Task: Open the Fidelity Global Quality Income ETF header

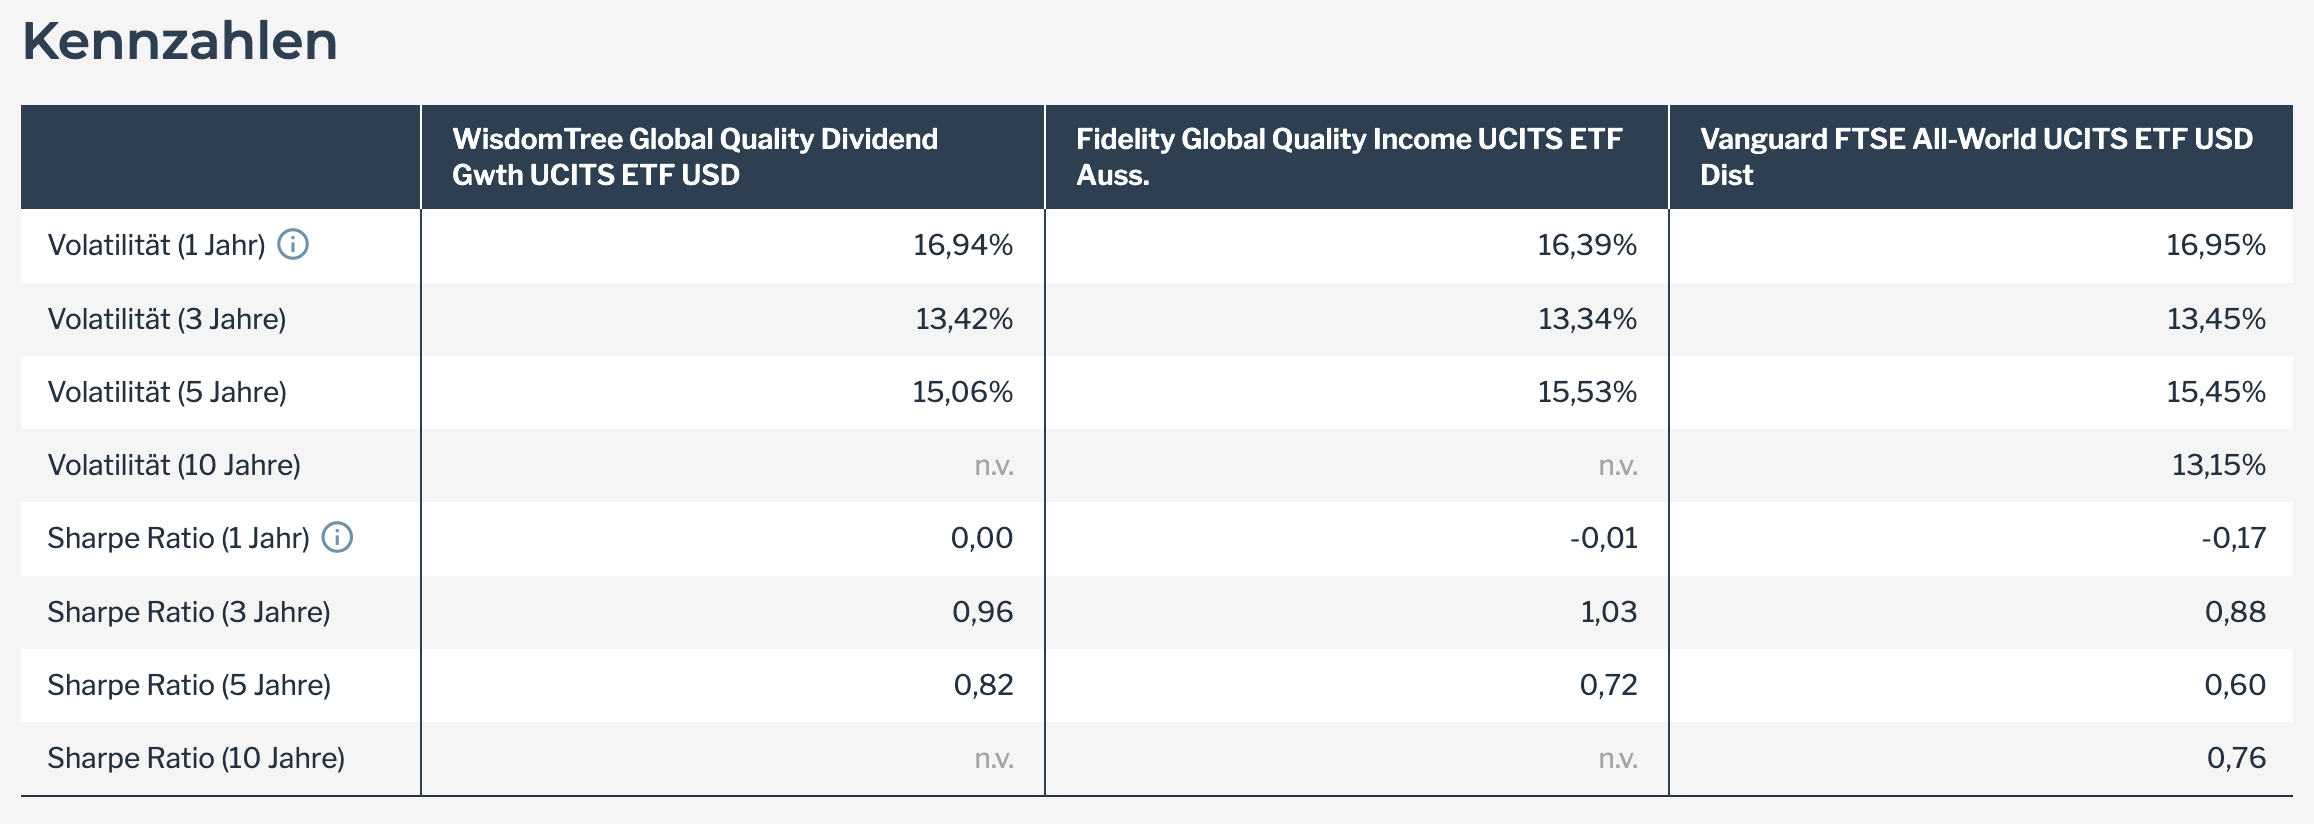Action: (1349, 157)
